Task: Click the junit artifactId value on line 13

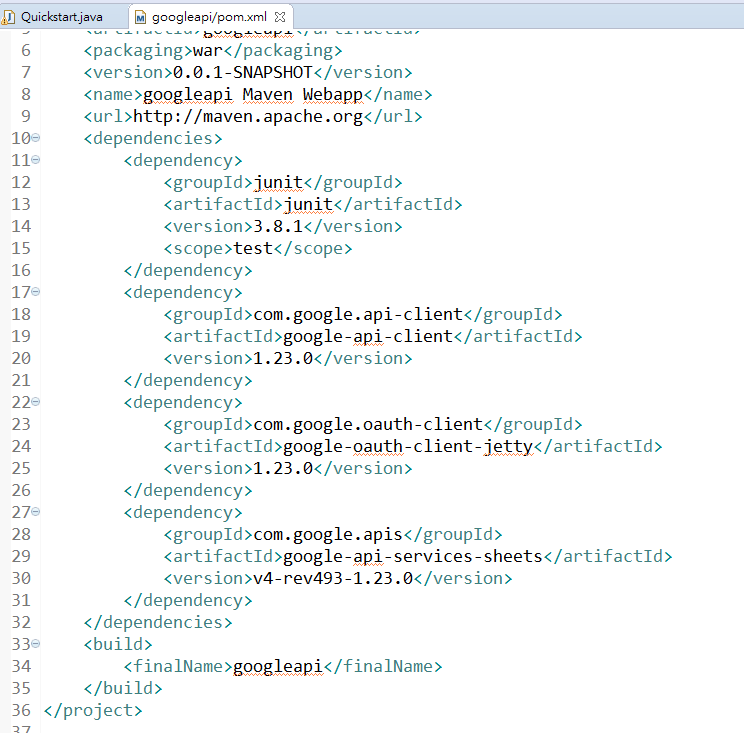Action: (x=308, y=204)
